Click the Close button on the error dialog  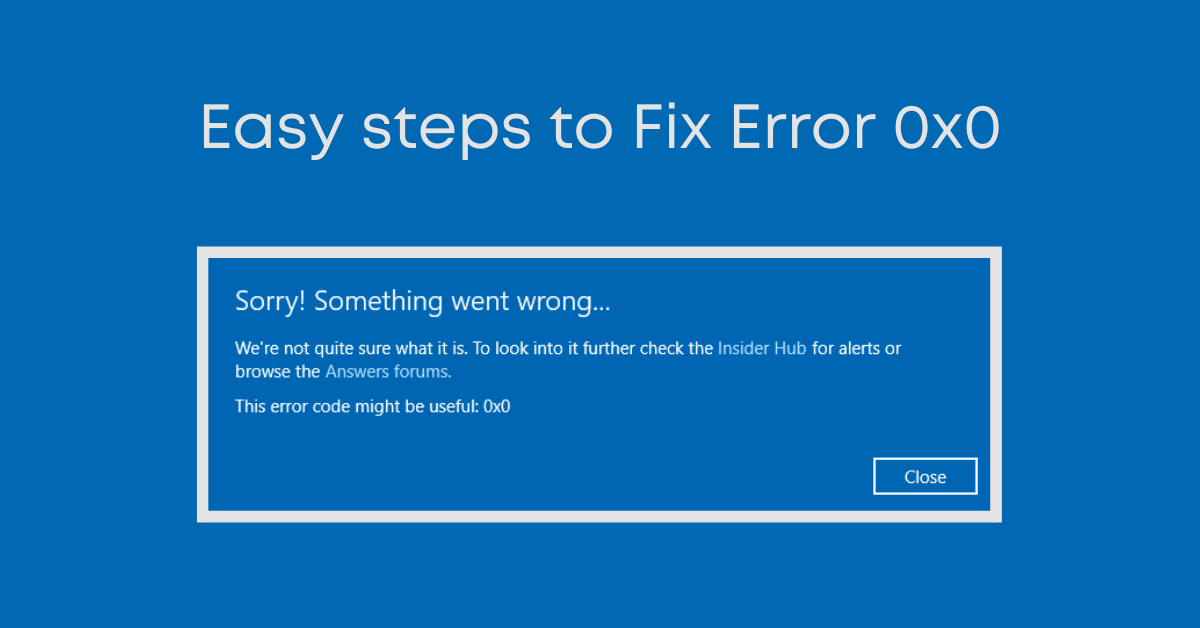(925, 476)
